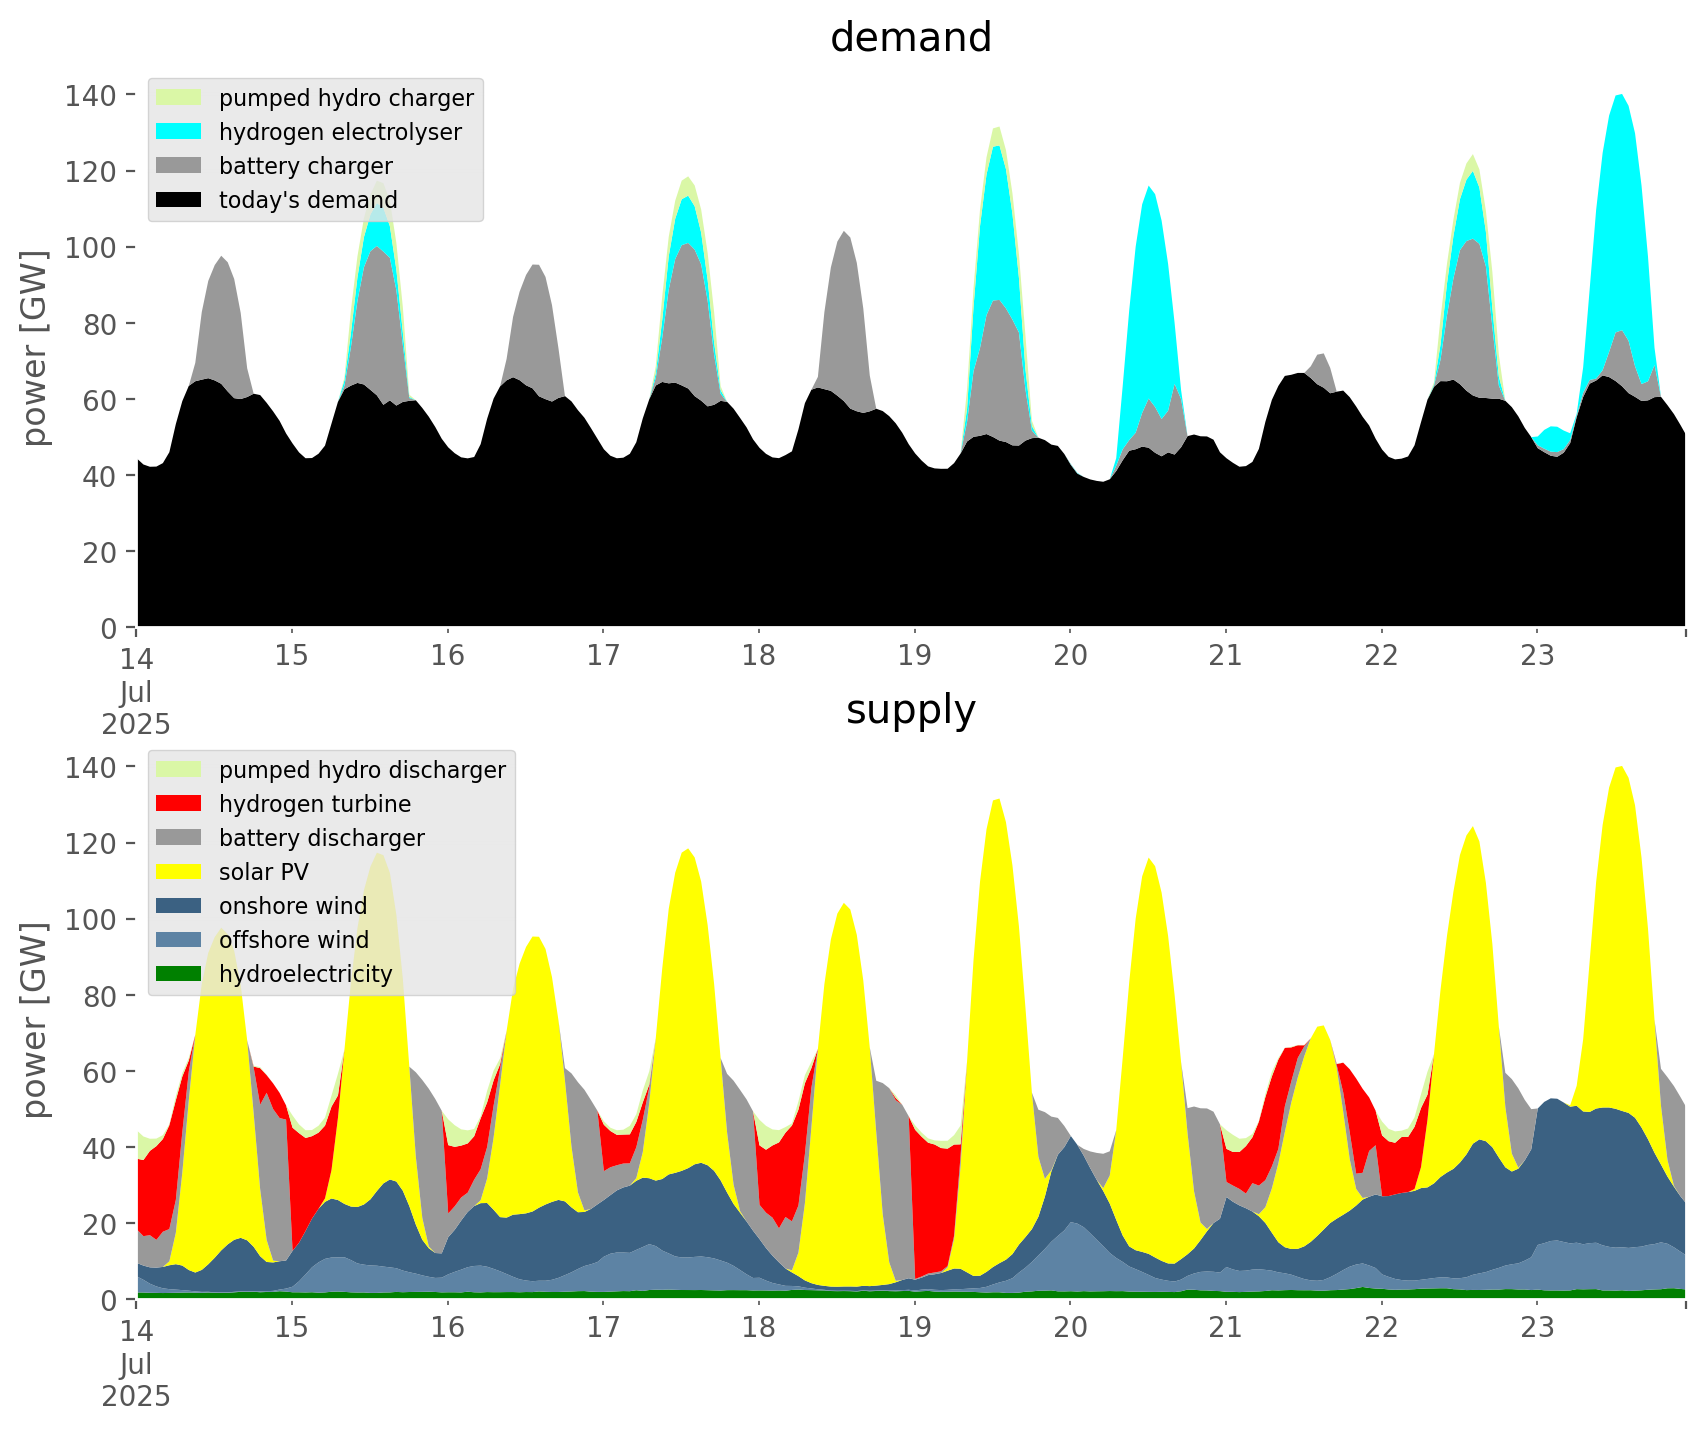Click the cyan hydrogen electrolyser legend swatch
Image resolution: width=1706 pixels, height=1431 pixels.
tap(179, 132)
